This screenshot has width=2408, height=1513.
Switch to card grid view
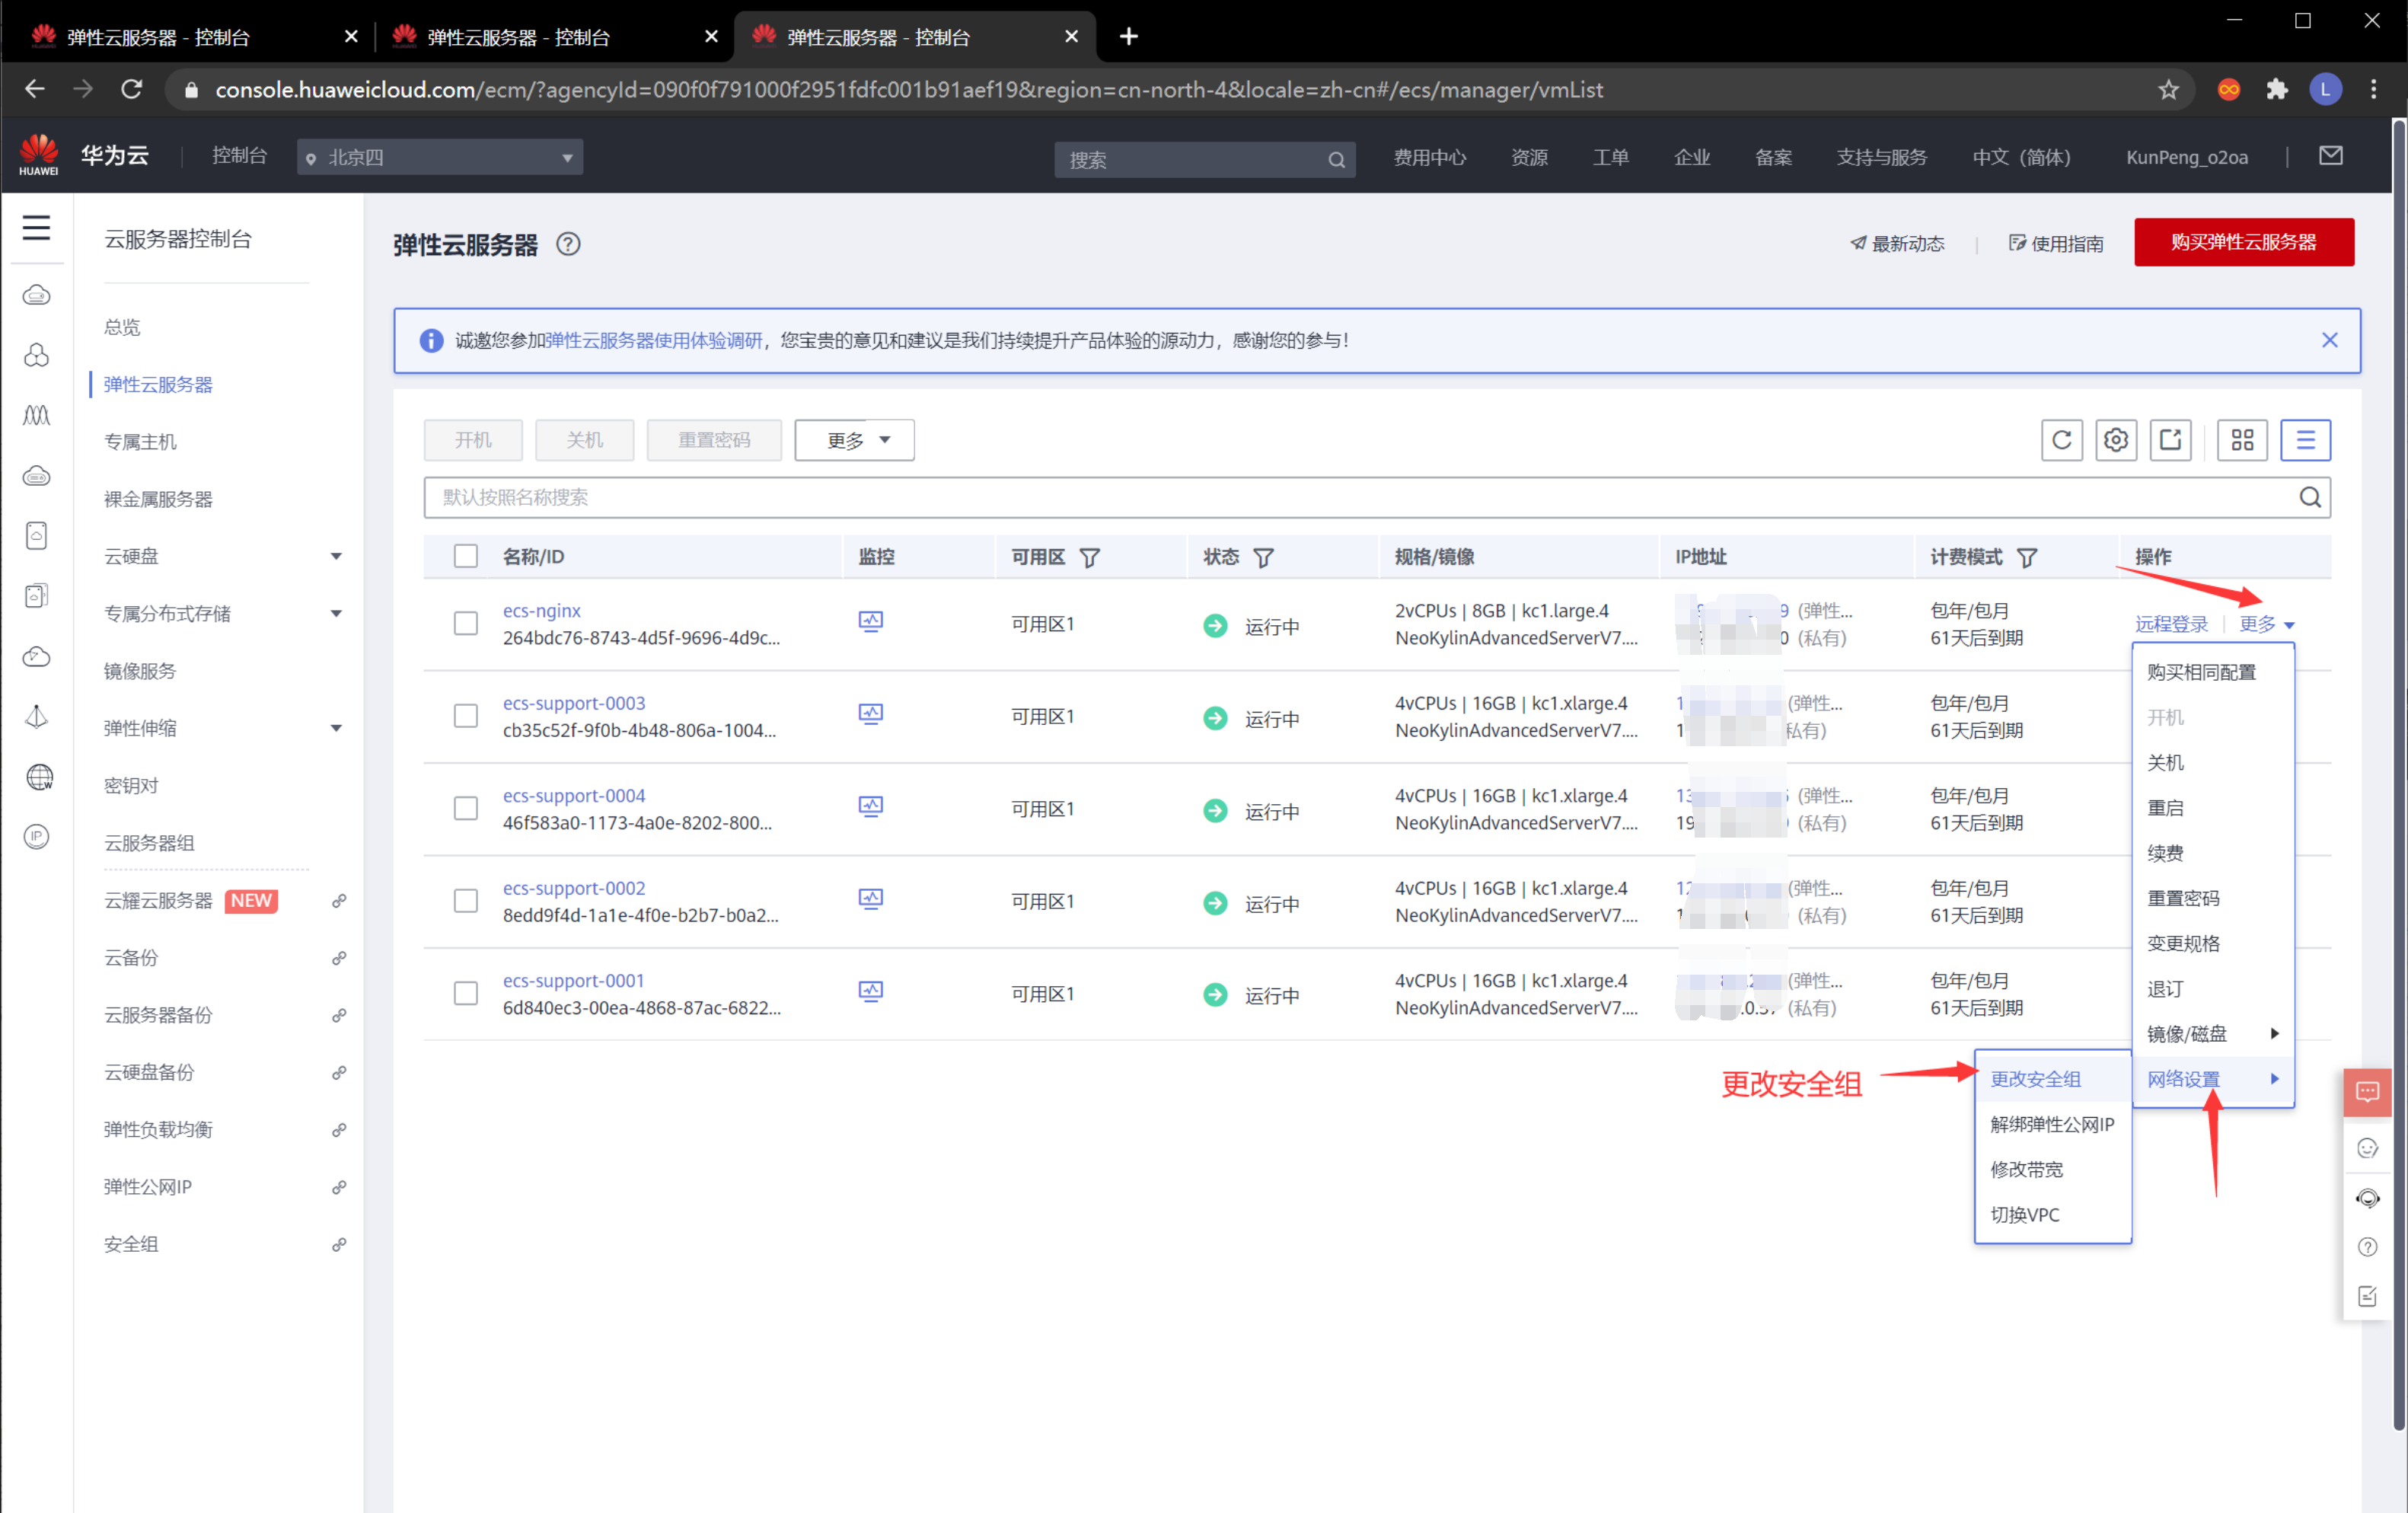tap(2242, 440)
